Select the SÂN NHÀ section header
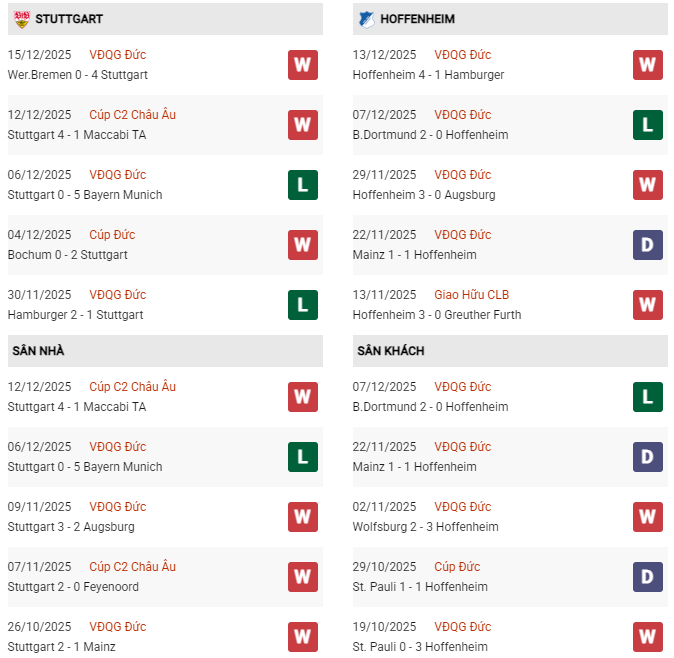Image resolution: width=674 pixels, height=658 pixels. tap(38, 351)
